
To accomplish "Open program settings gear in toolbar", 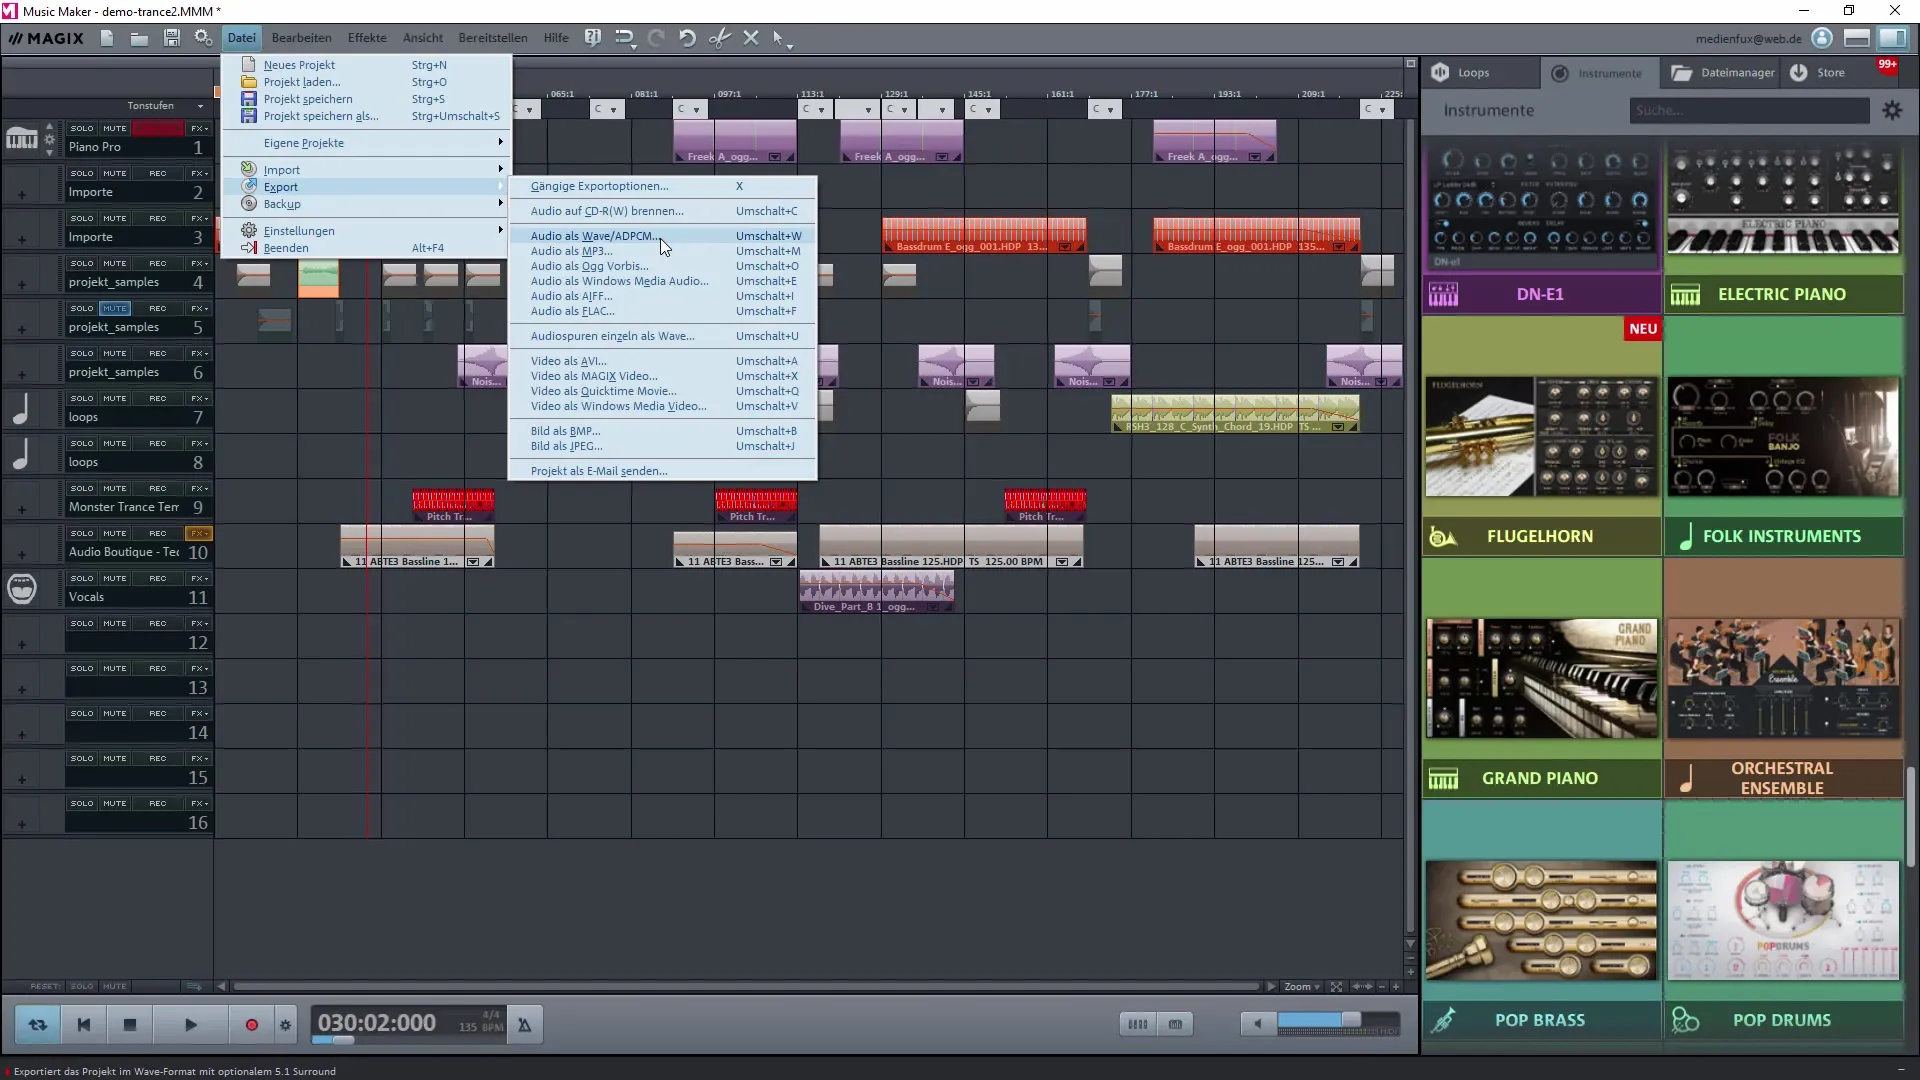I will coord(203,38).
